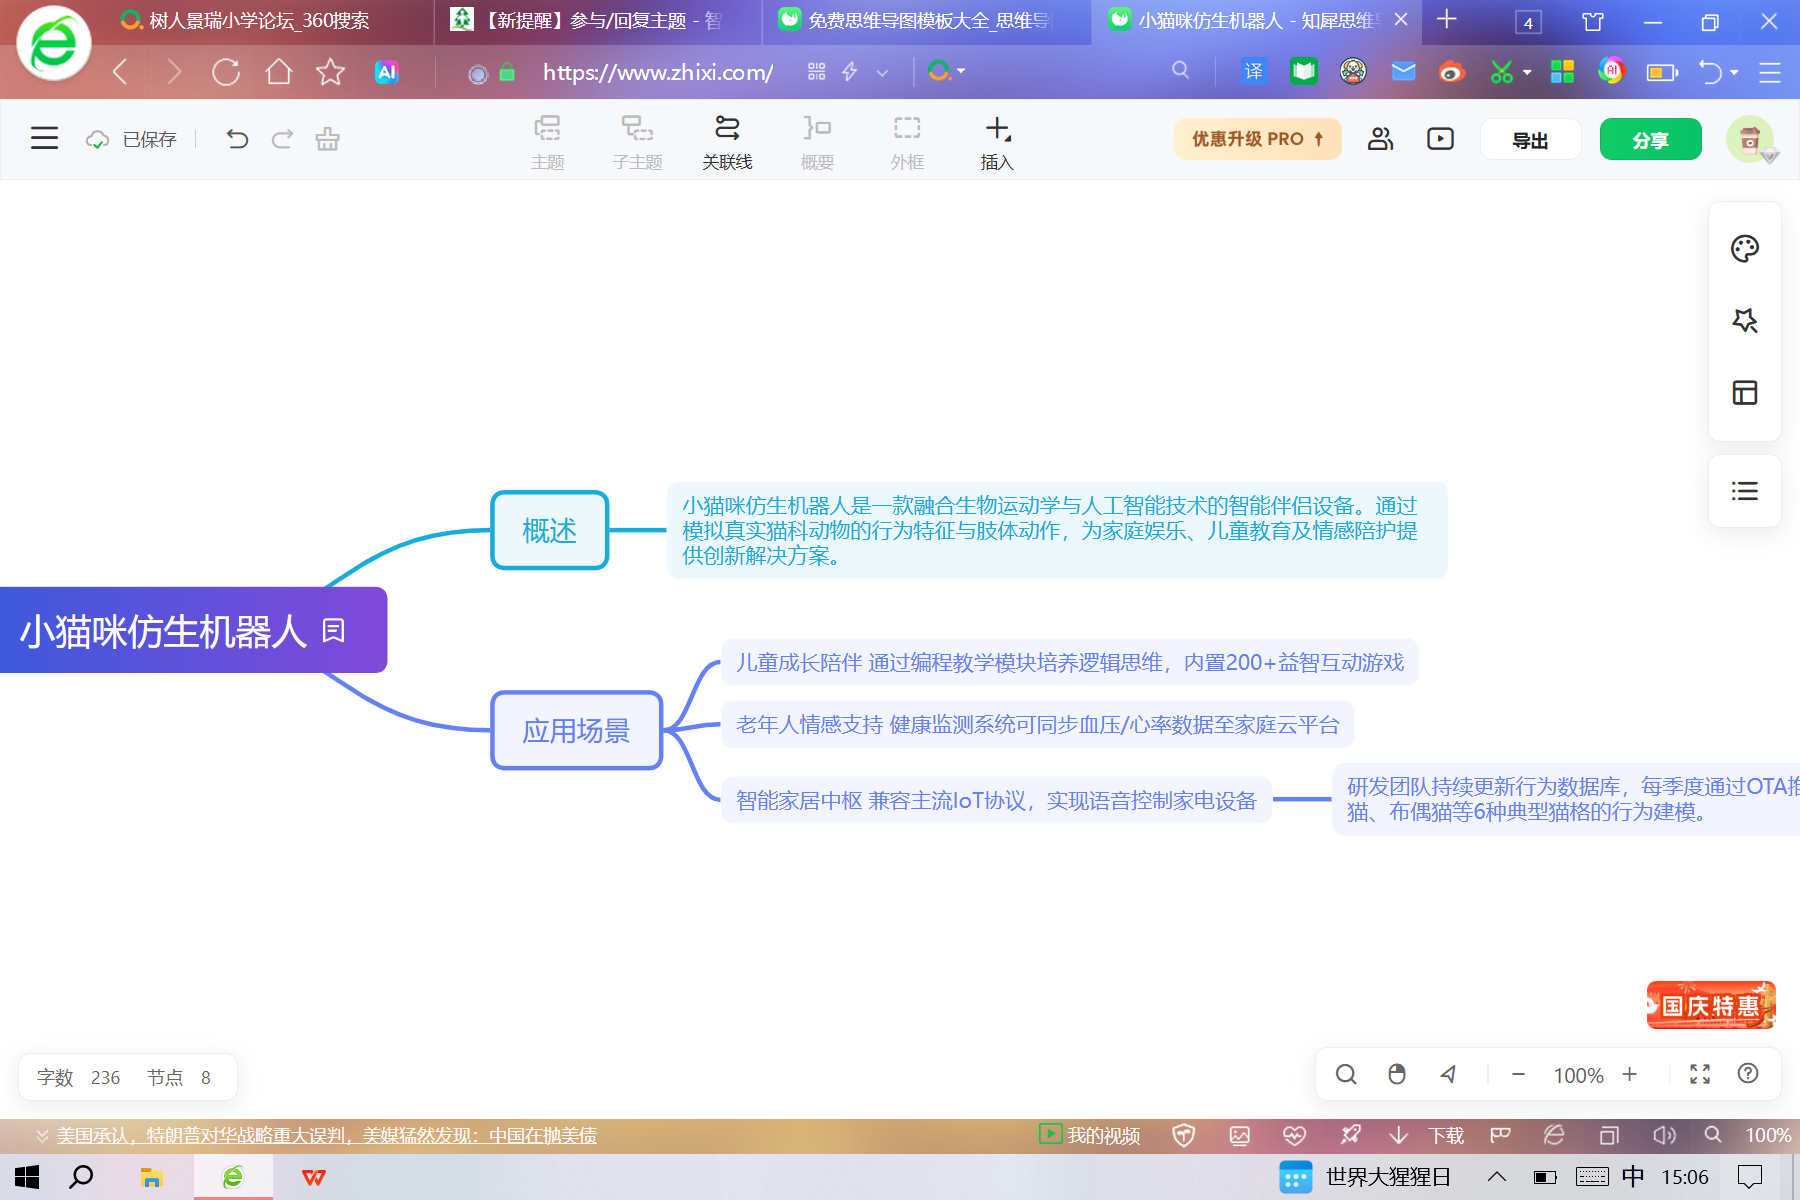
Task: Toggle mouse mode in canvas toolbar
Action: [x=1397, y=1074]
